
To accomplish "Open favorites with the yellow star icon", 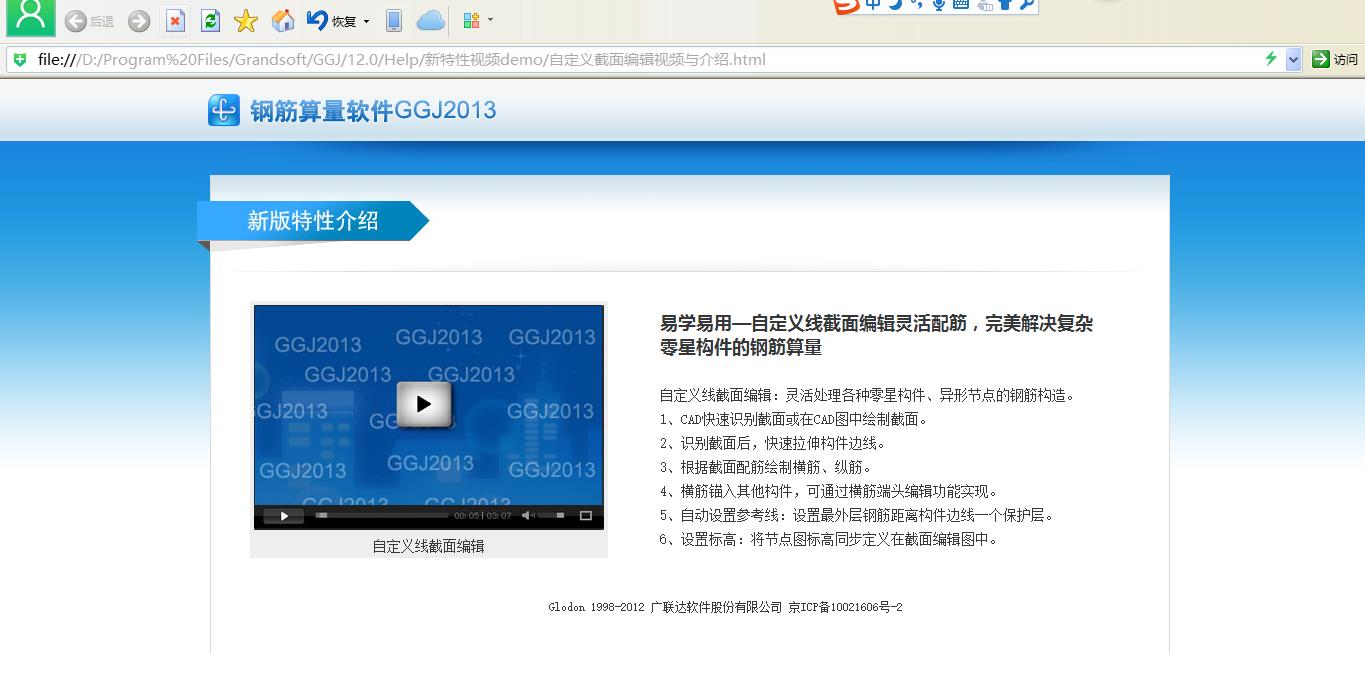I will (x=246, y=21).
